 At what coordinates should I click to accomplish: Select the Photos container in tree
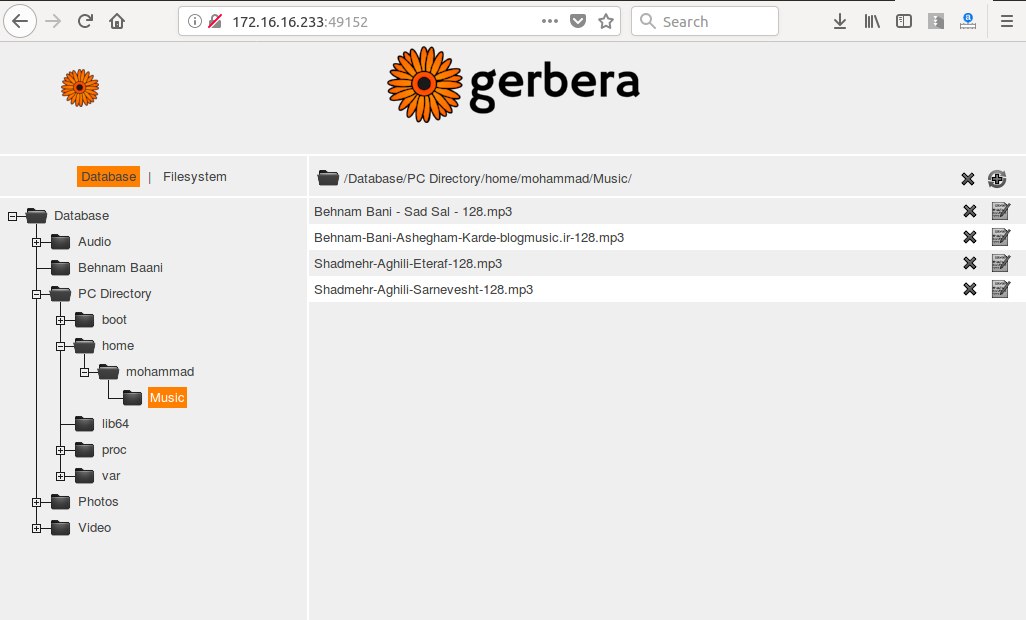tap(98, 502)
